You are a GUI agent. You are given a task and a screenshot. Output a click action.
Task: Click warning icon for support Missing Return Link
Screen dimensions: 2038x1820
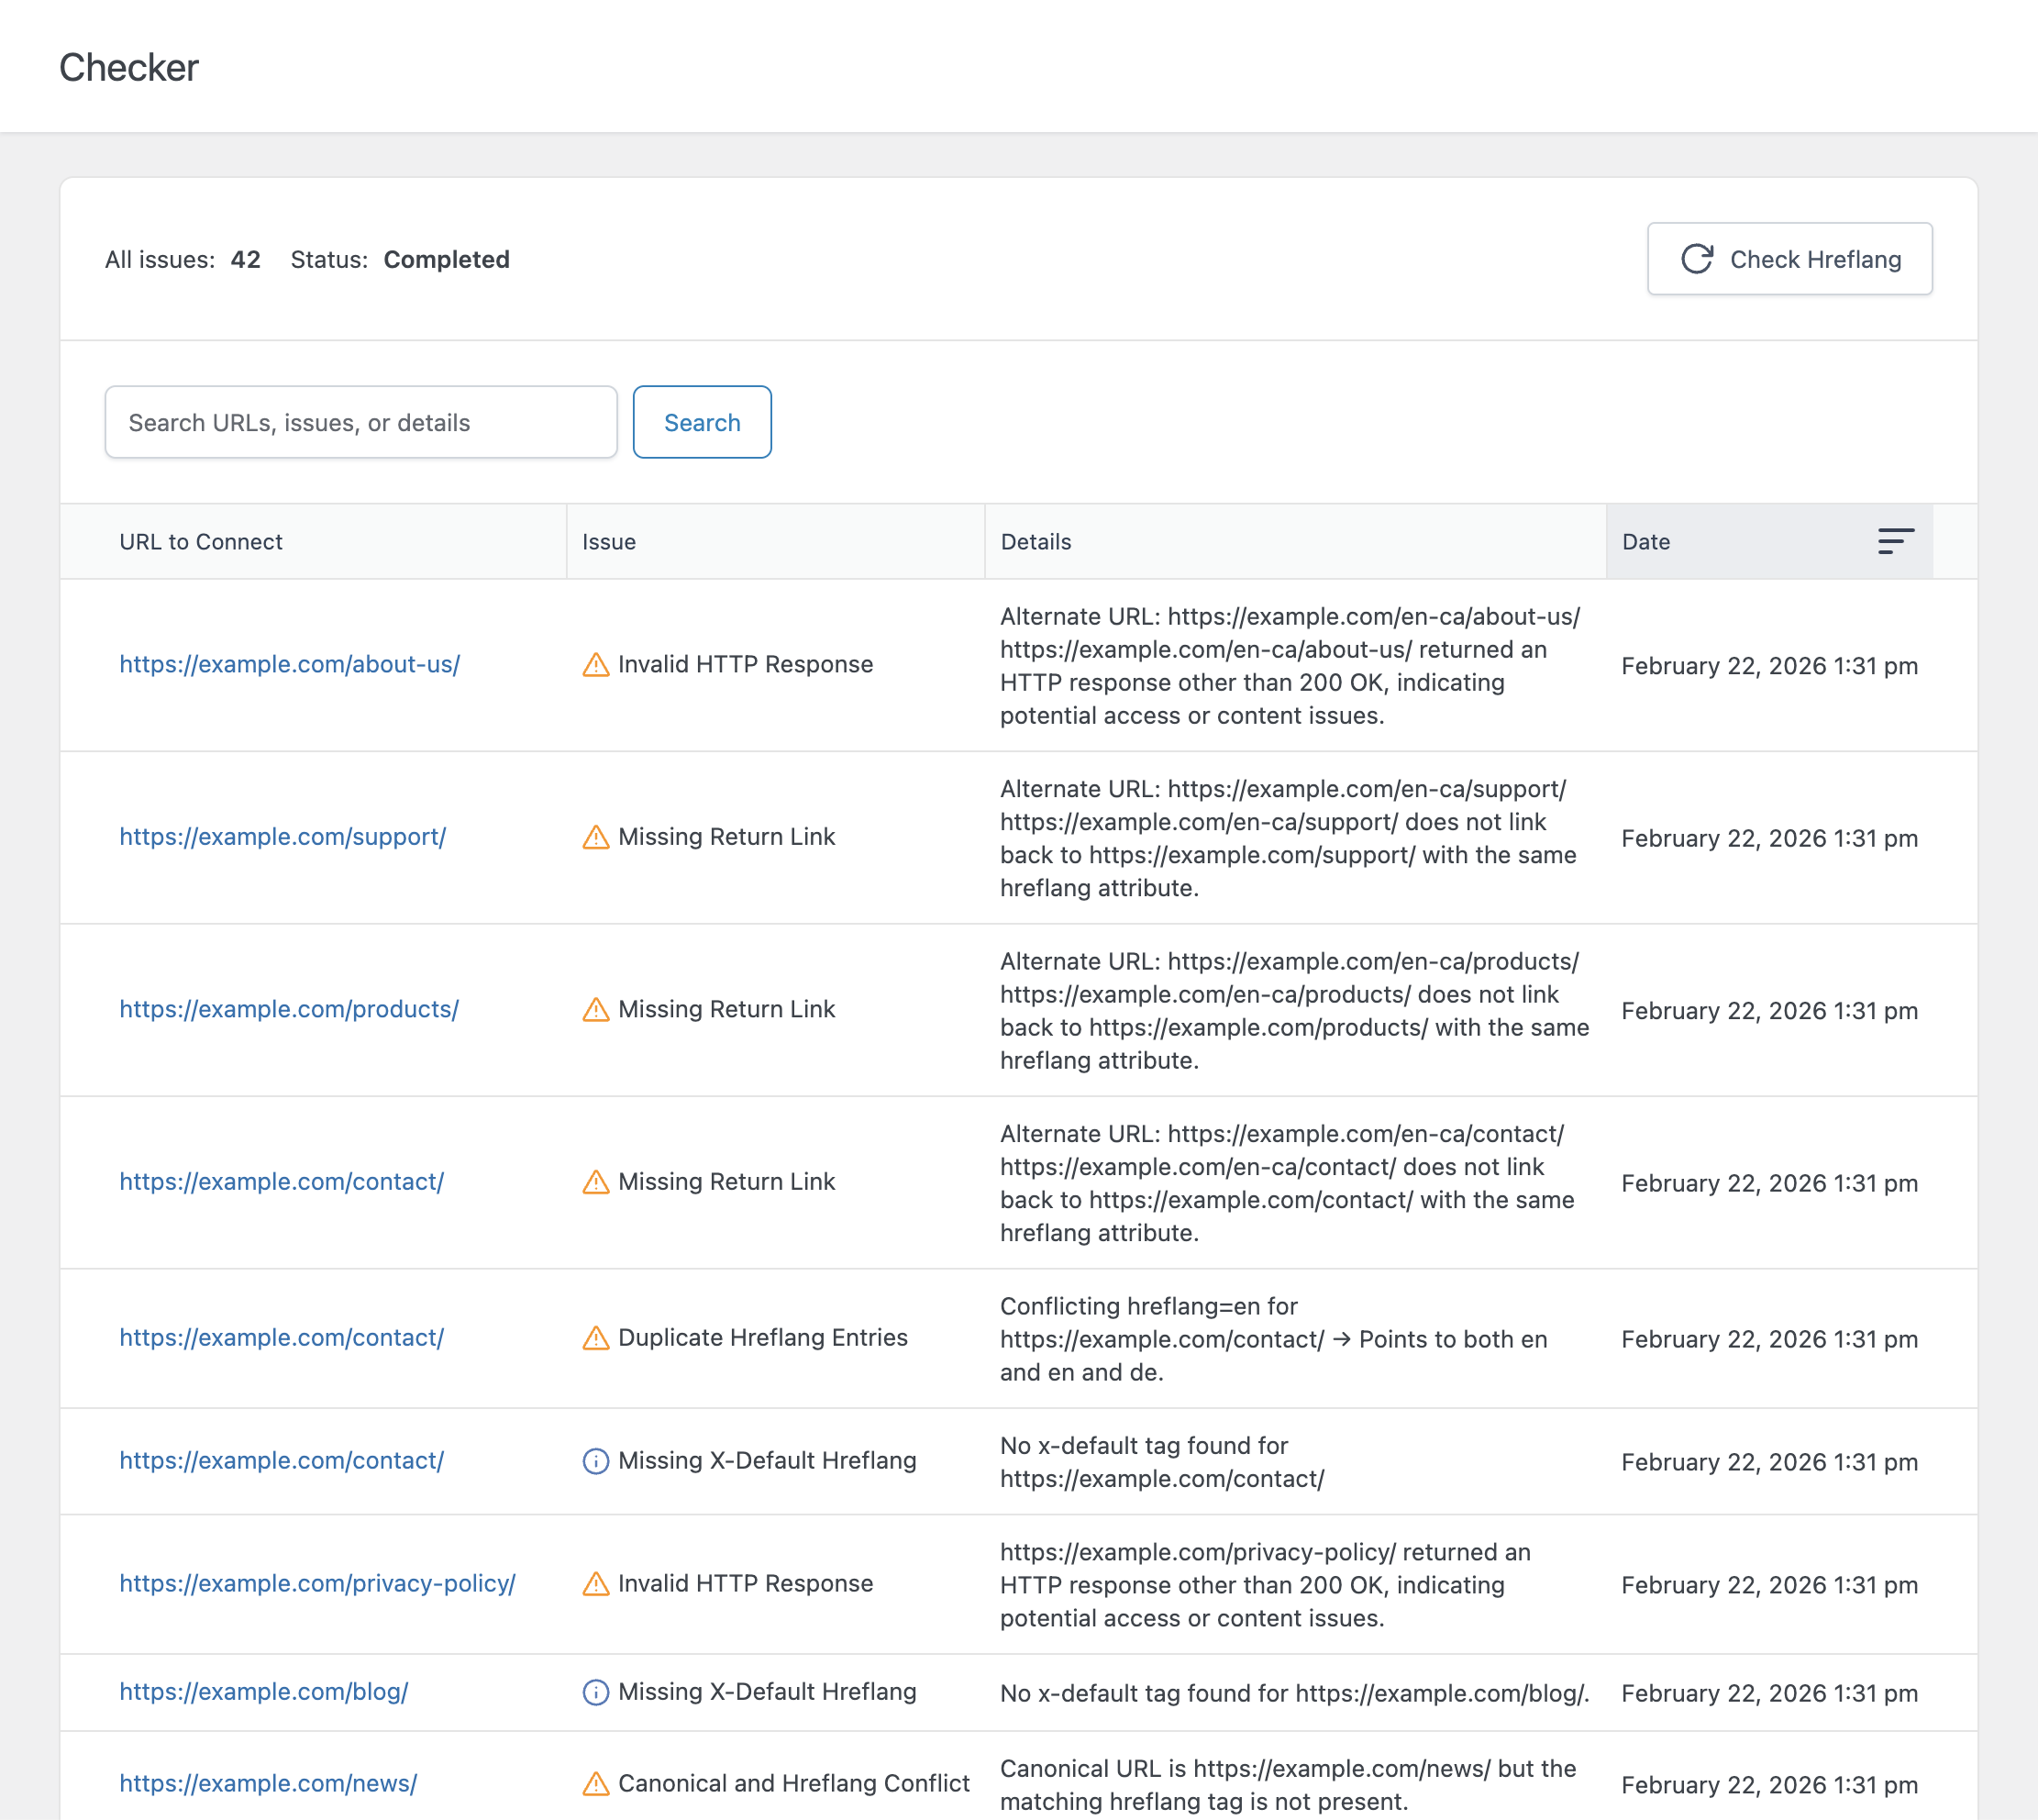[x=596, y=837]
